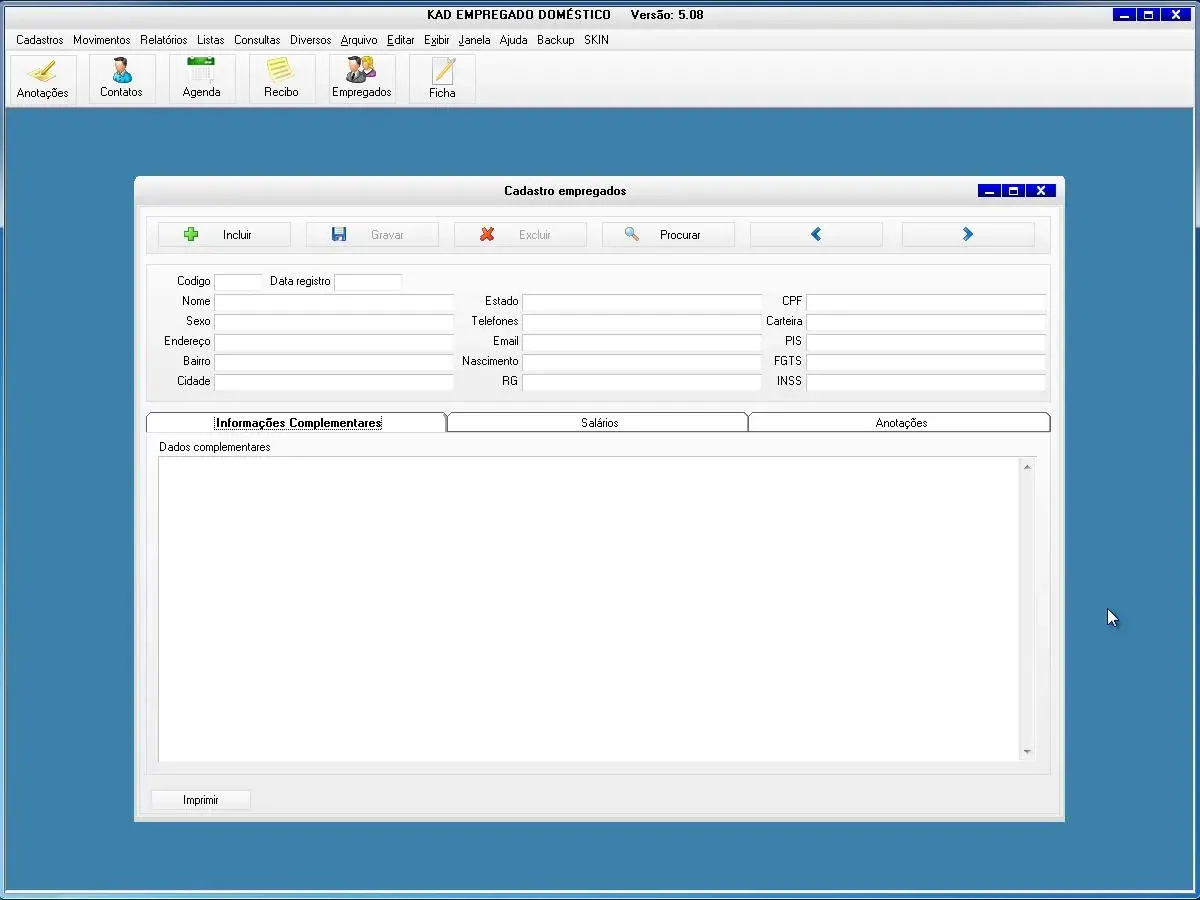Click scrollbar down arrow in Dados complementares
Screen dimensions: 1200x900
(1027, 752)
